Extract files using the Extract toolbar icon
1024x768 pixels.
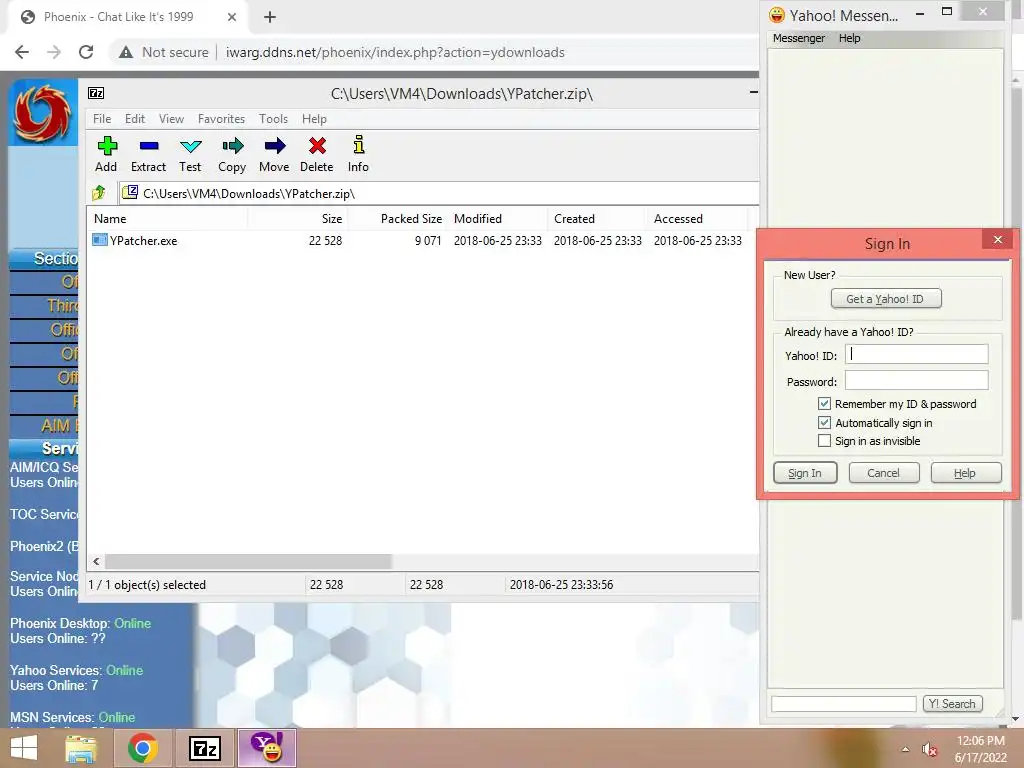coord(148,154)
